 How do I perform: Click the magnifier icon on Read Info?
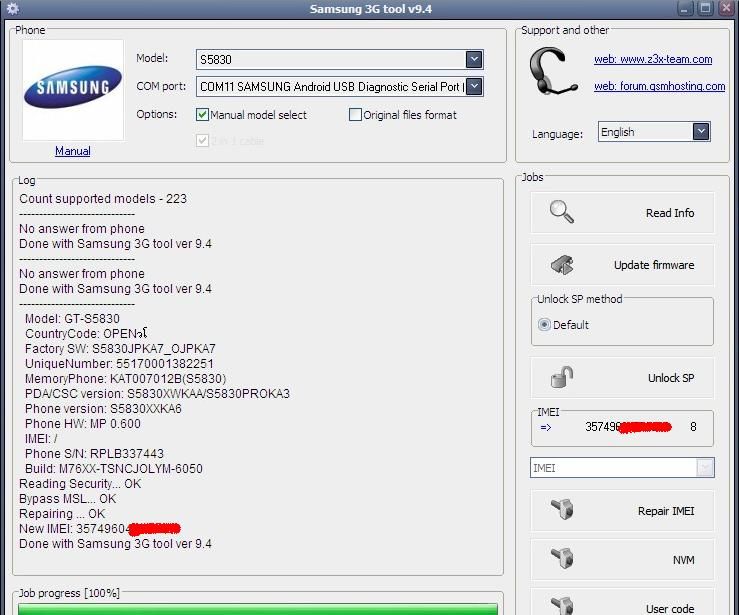[x=562, y=212]
